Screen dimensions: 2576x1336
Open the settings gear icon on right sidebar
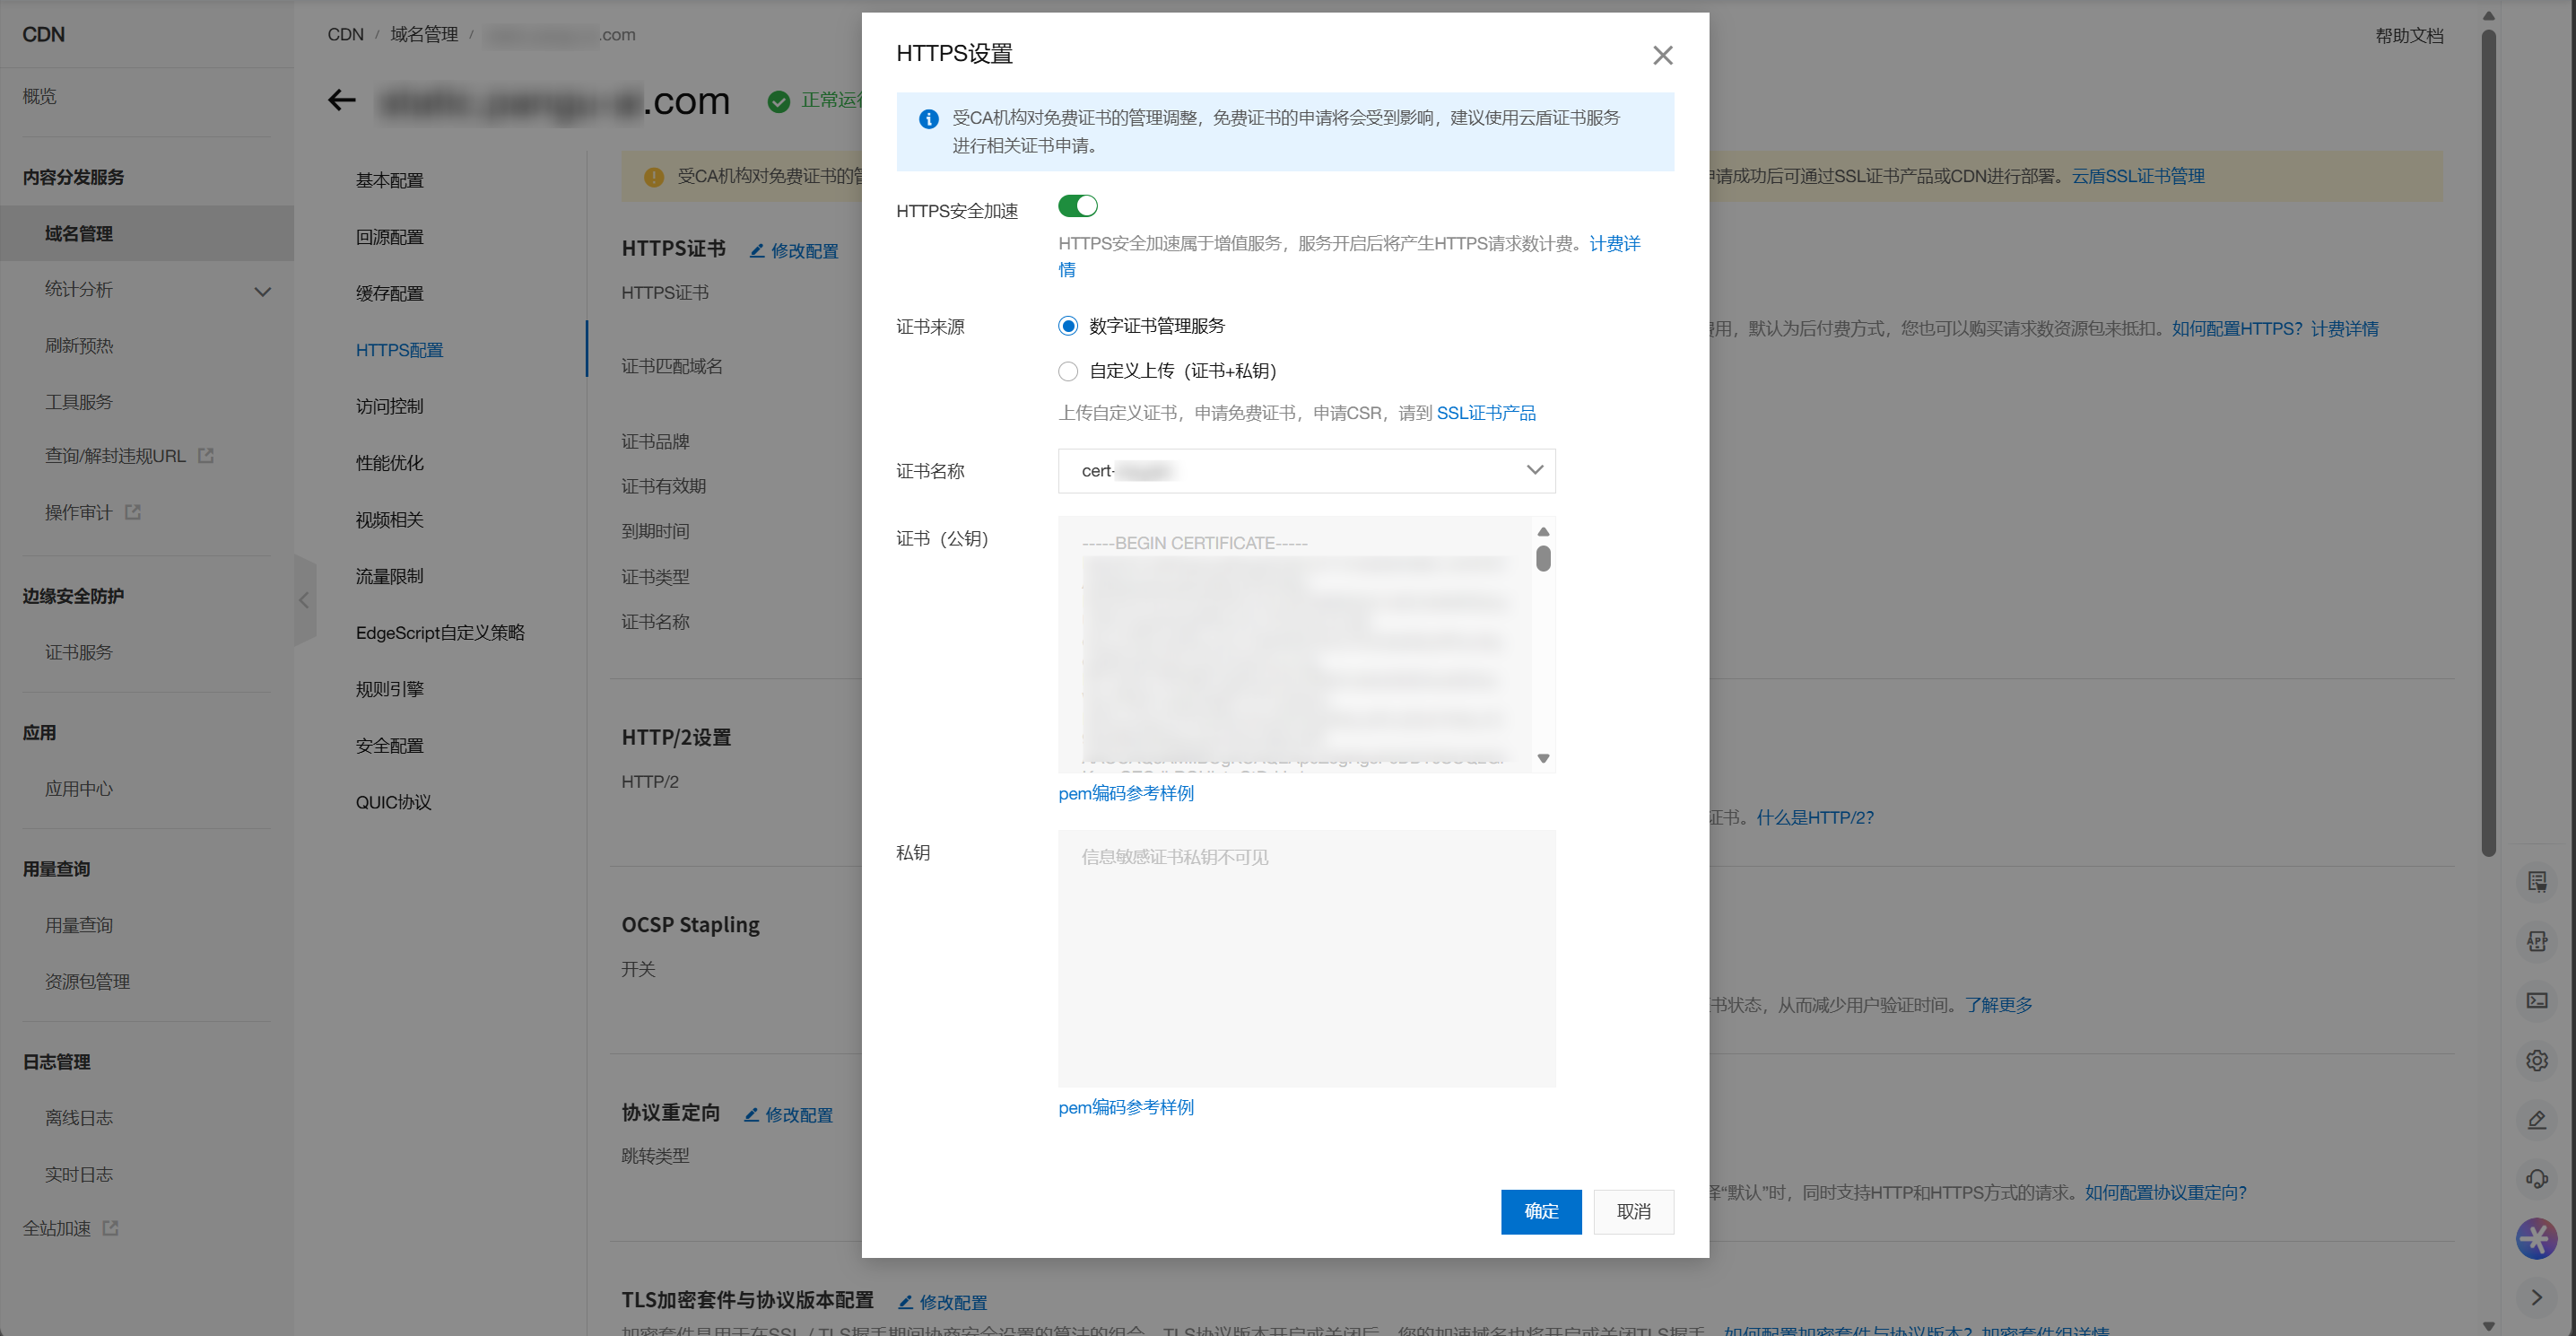[2537, 1060]
